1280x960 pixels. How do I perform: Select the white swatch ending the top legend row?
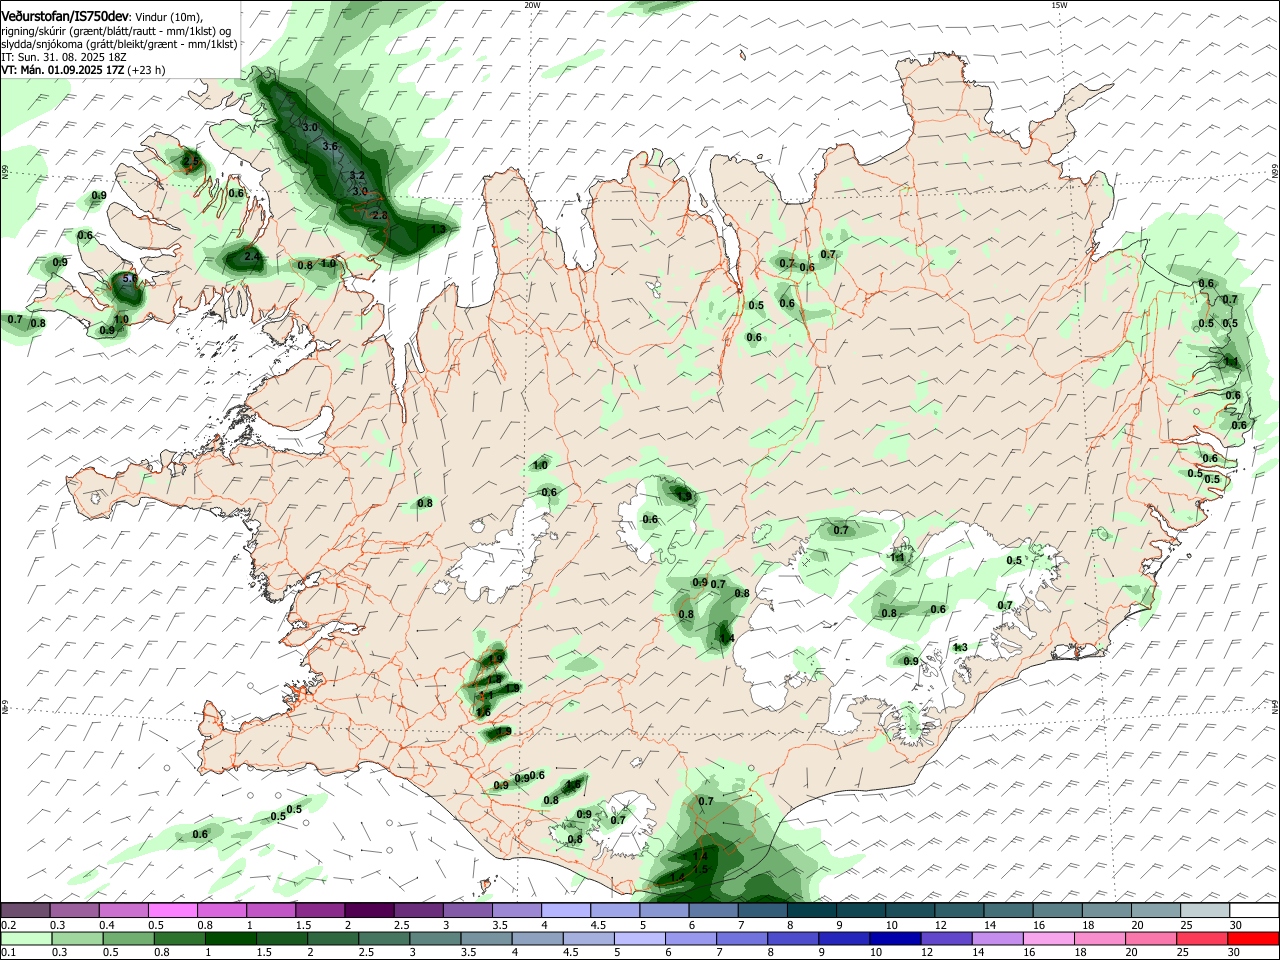pos(1254,911)
